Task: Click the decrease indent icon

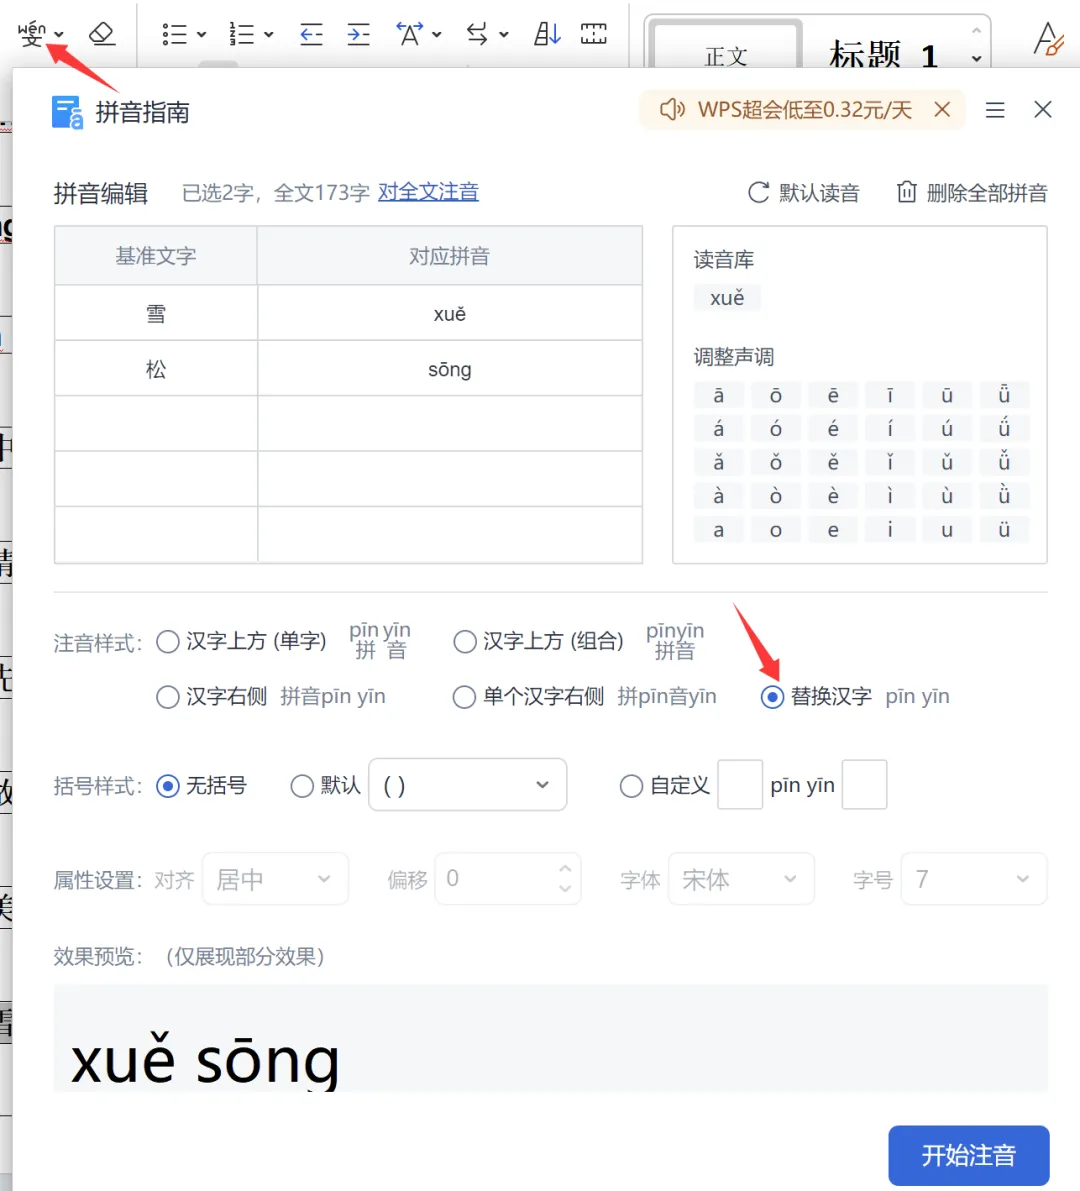Action: click(311, 34)
